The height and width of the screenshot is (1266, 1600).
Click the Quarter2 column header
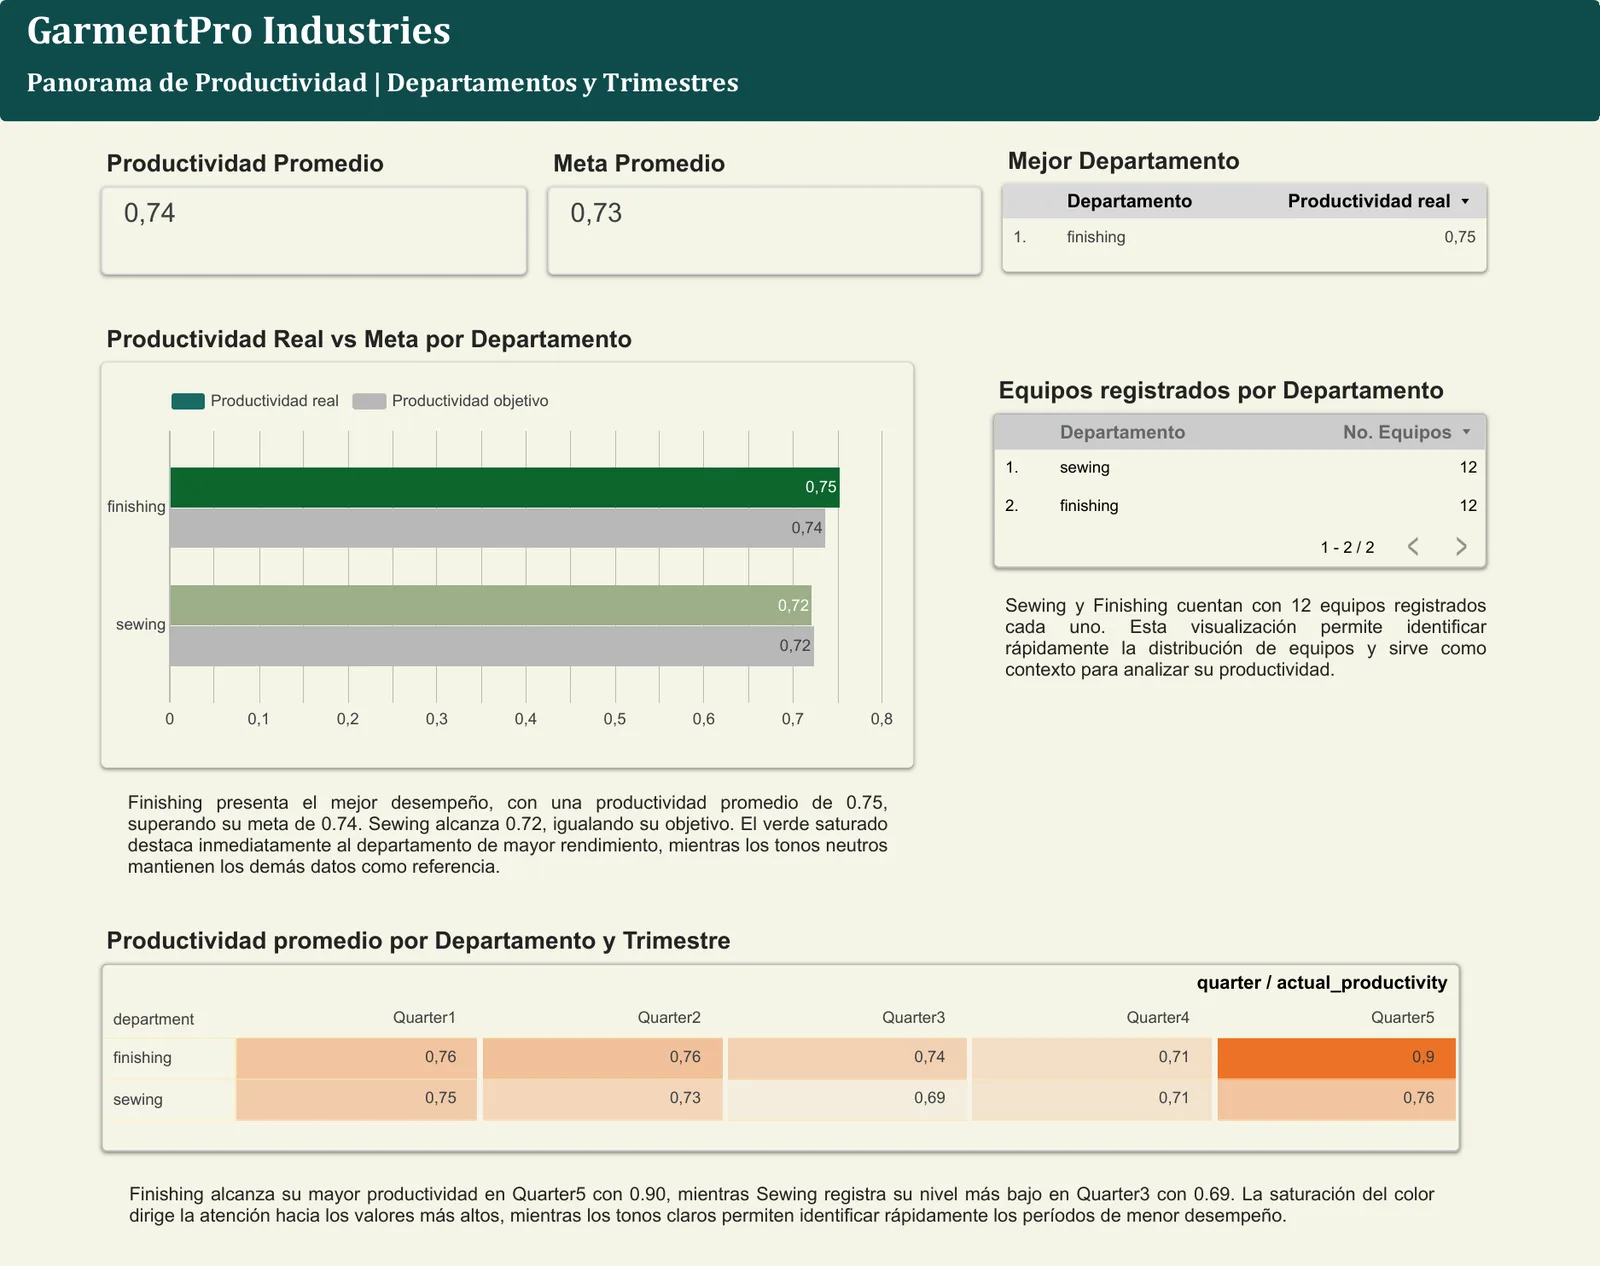[669, 1017]
